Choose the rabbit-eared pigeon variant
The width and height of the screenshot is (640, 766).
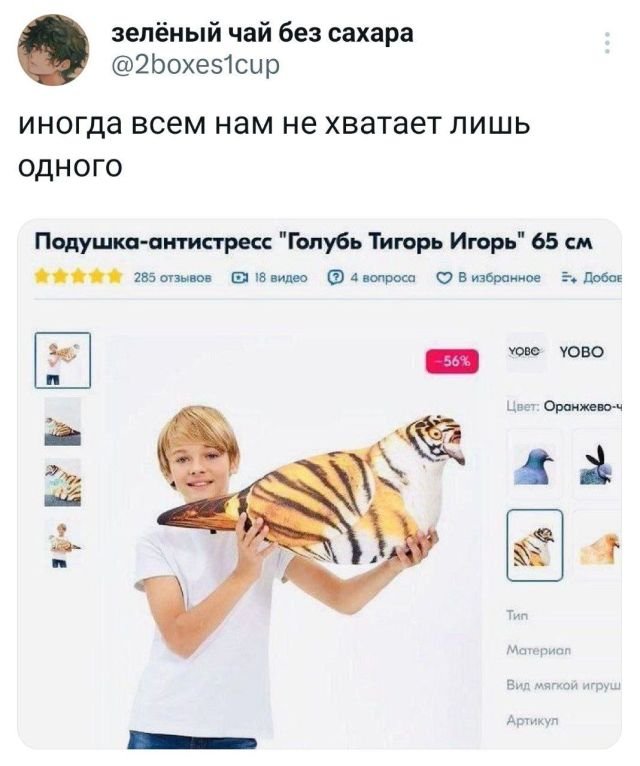[x=597, y=464]
